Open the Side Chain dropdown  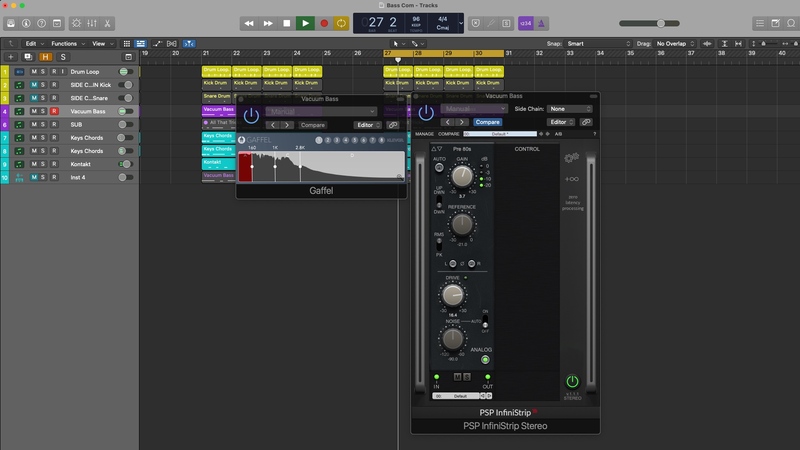tap(570, 108)
